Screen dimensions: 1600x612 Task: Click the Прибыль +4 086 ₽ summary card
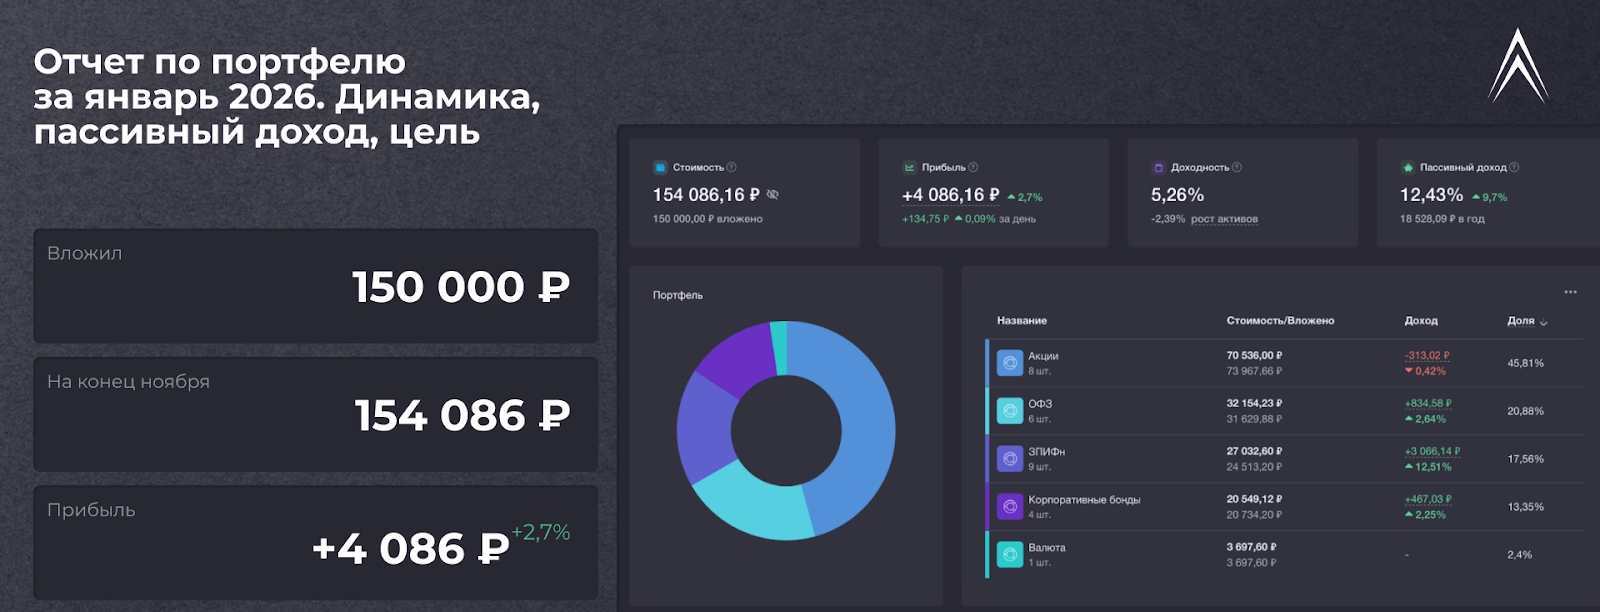(x=316, y=543)
